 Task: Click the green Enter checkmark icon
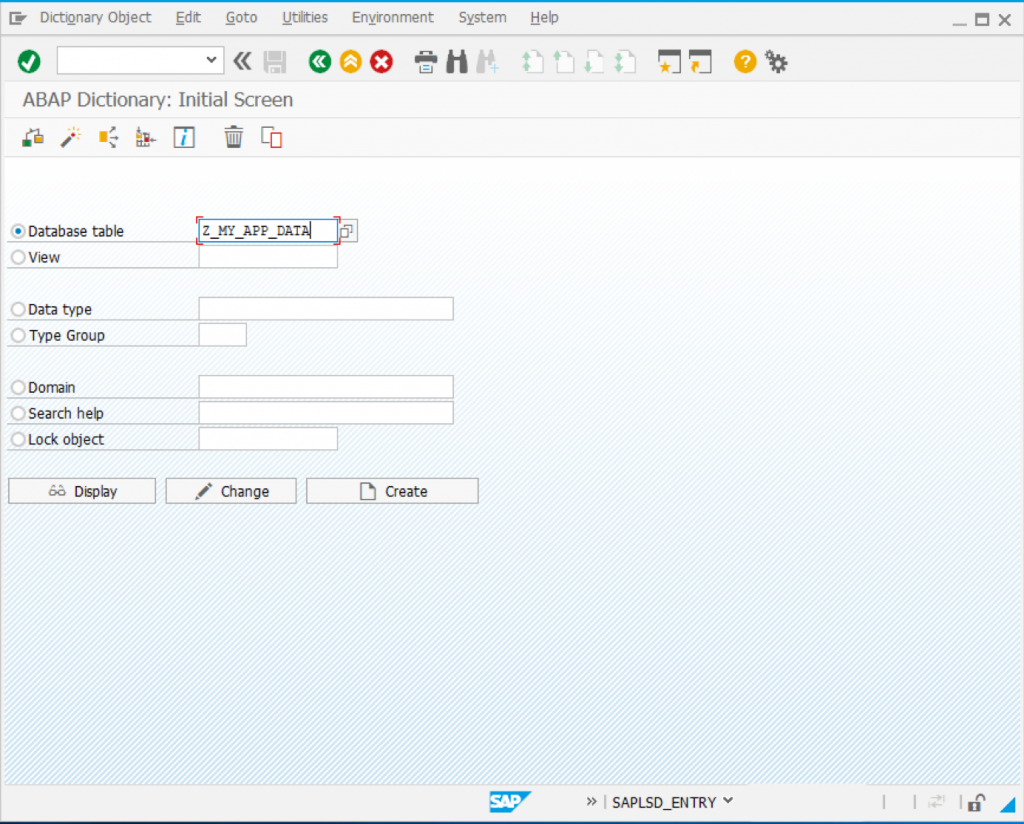29,62
